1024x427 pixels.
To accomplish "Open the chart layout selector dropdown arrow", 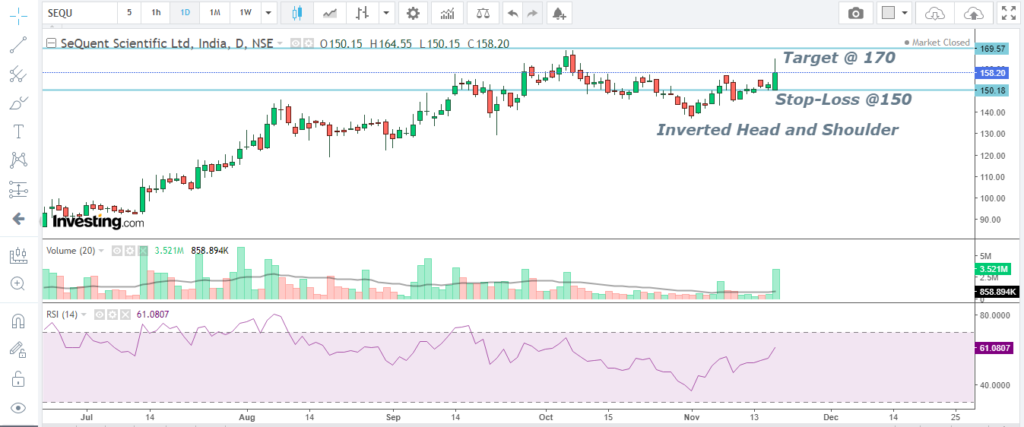I will coord(905,13).
